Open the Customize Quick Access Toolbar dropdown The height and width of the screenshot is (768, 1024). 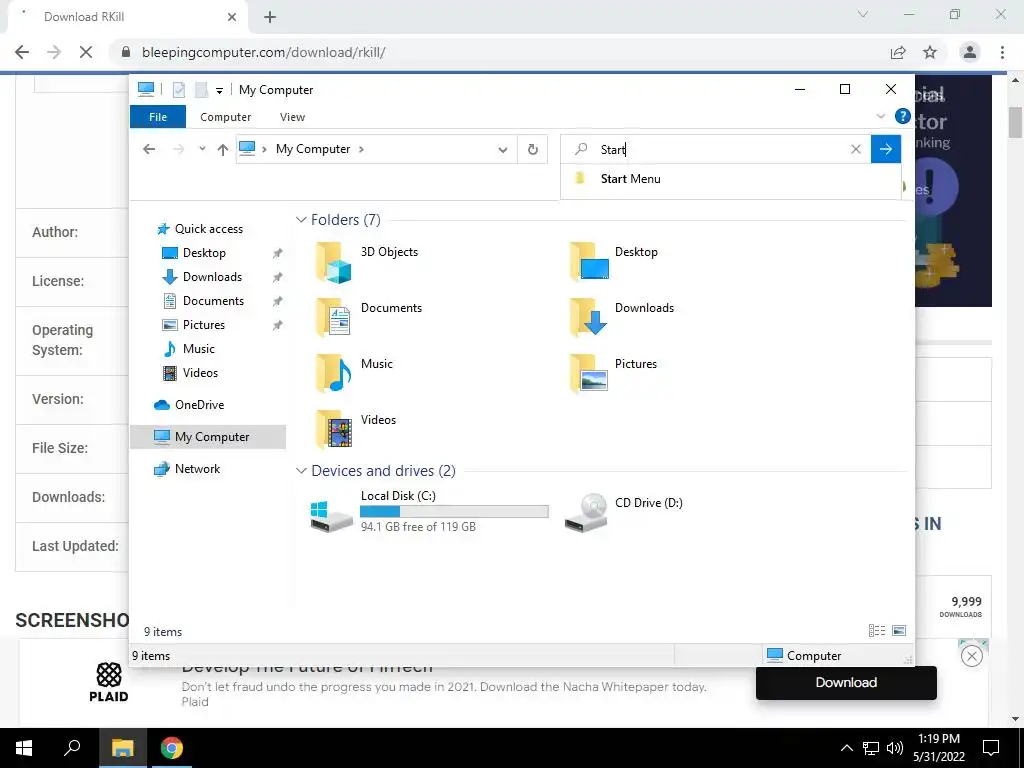219,90
